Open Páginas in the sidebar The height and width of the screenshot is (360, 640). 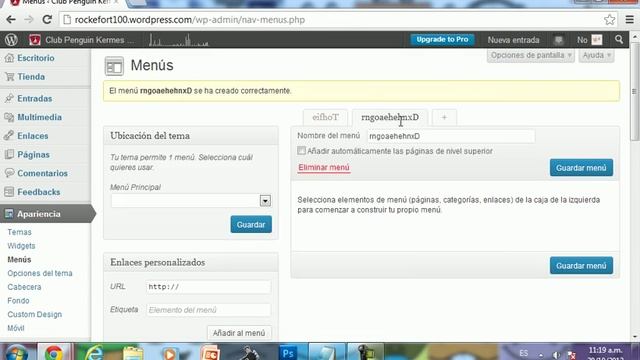click(33, 155)
